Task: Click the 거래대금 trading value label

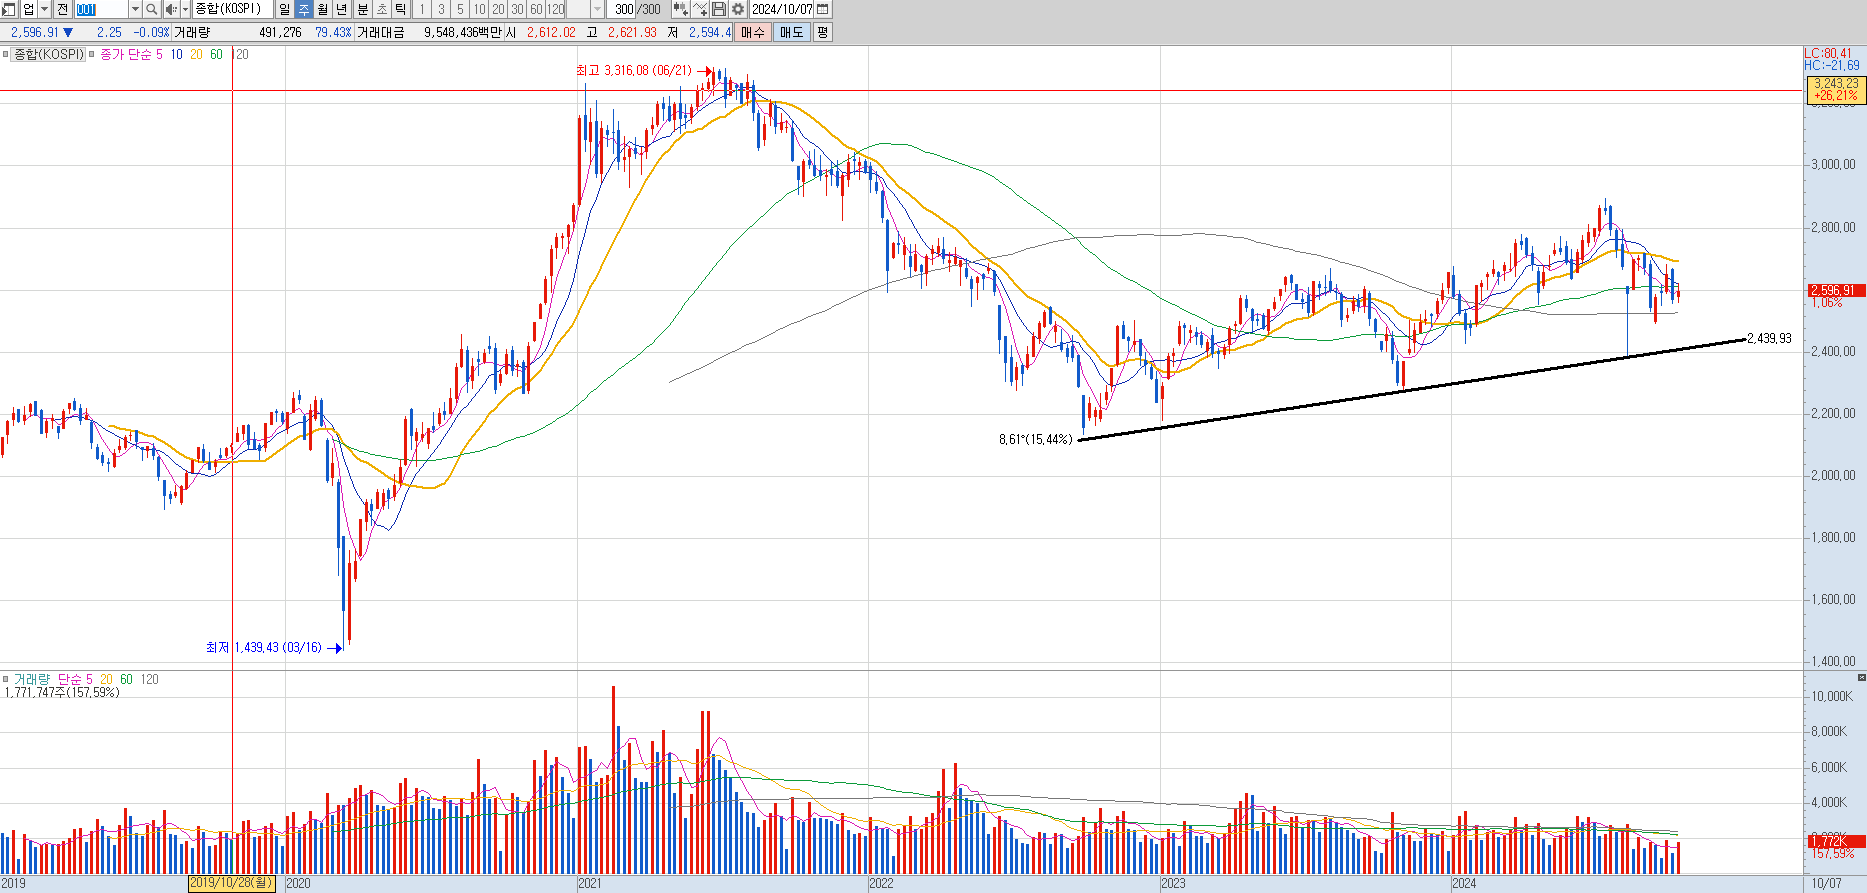Action: click(x=380, y=32)
